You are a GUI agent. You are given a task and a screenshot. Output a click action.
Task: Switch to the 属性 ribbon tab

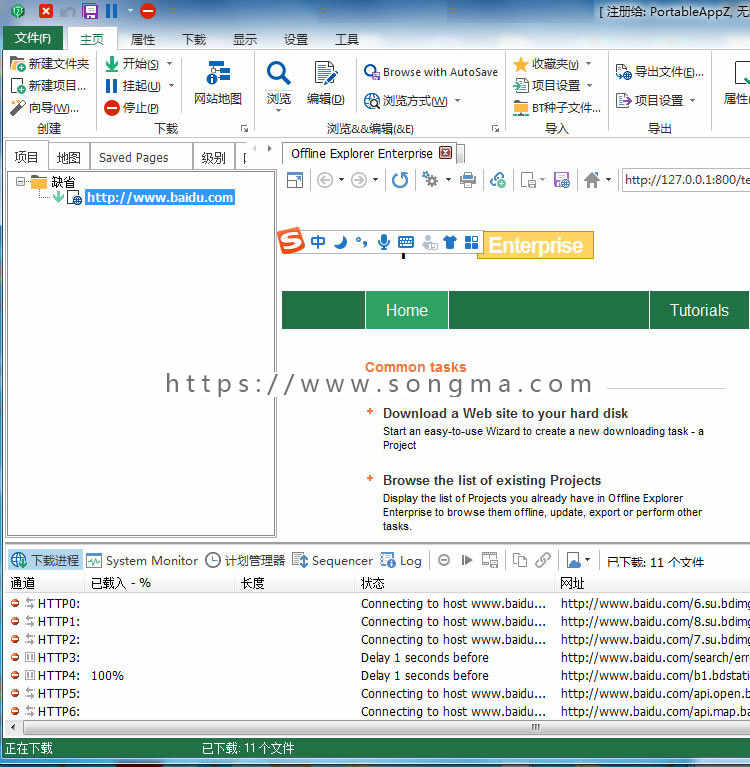click(x=143, y=39)
